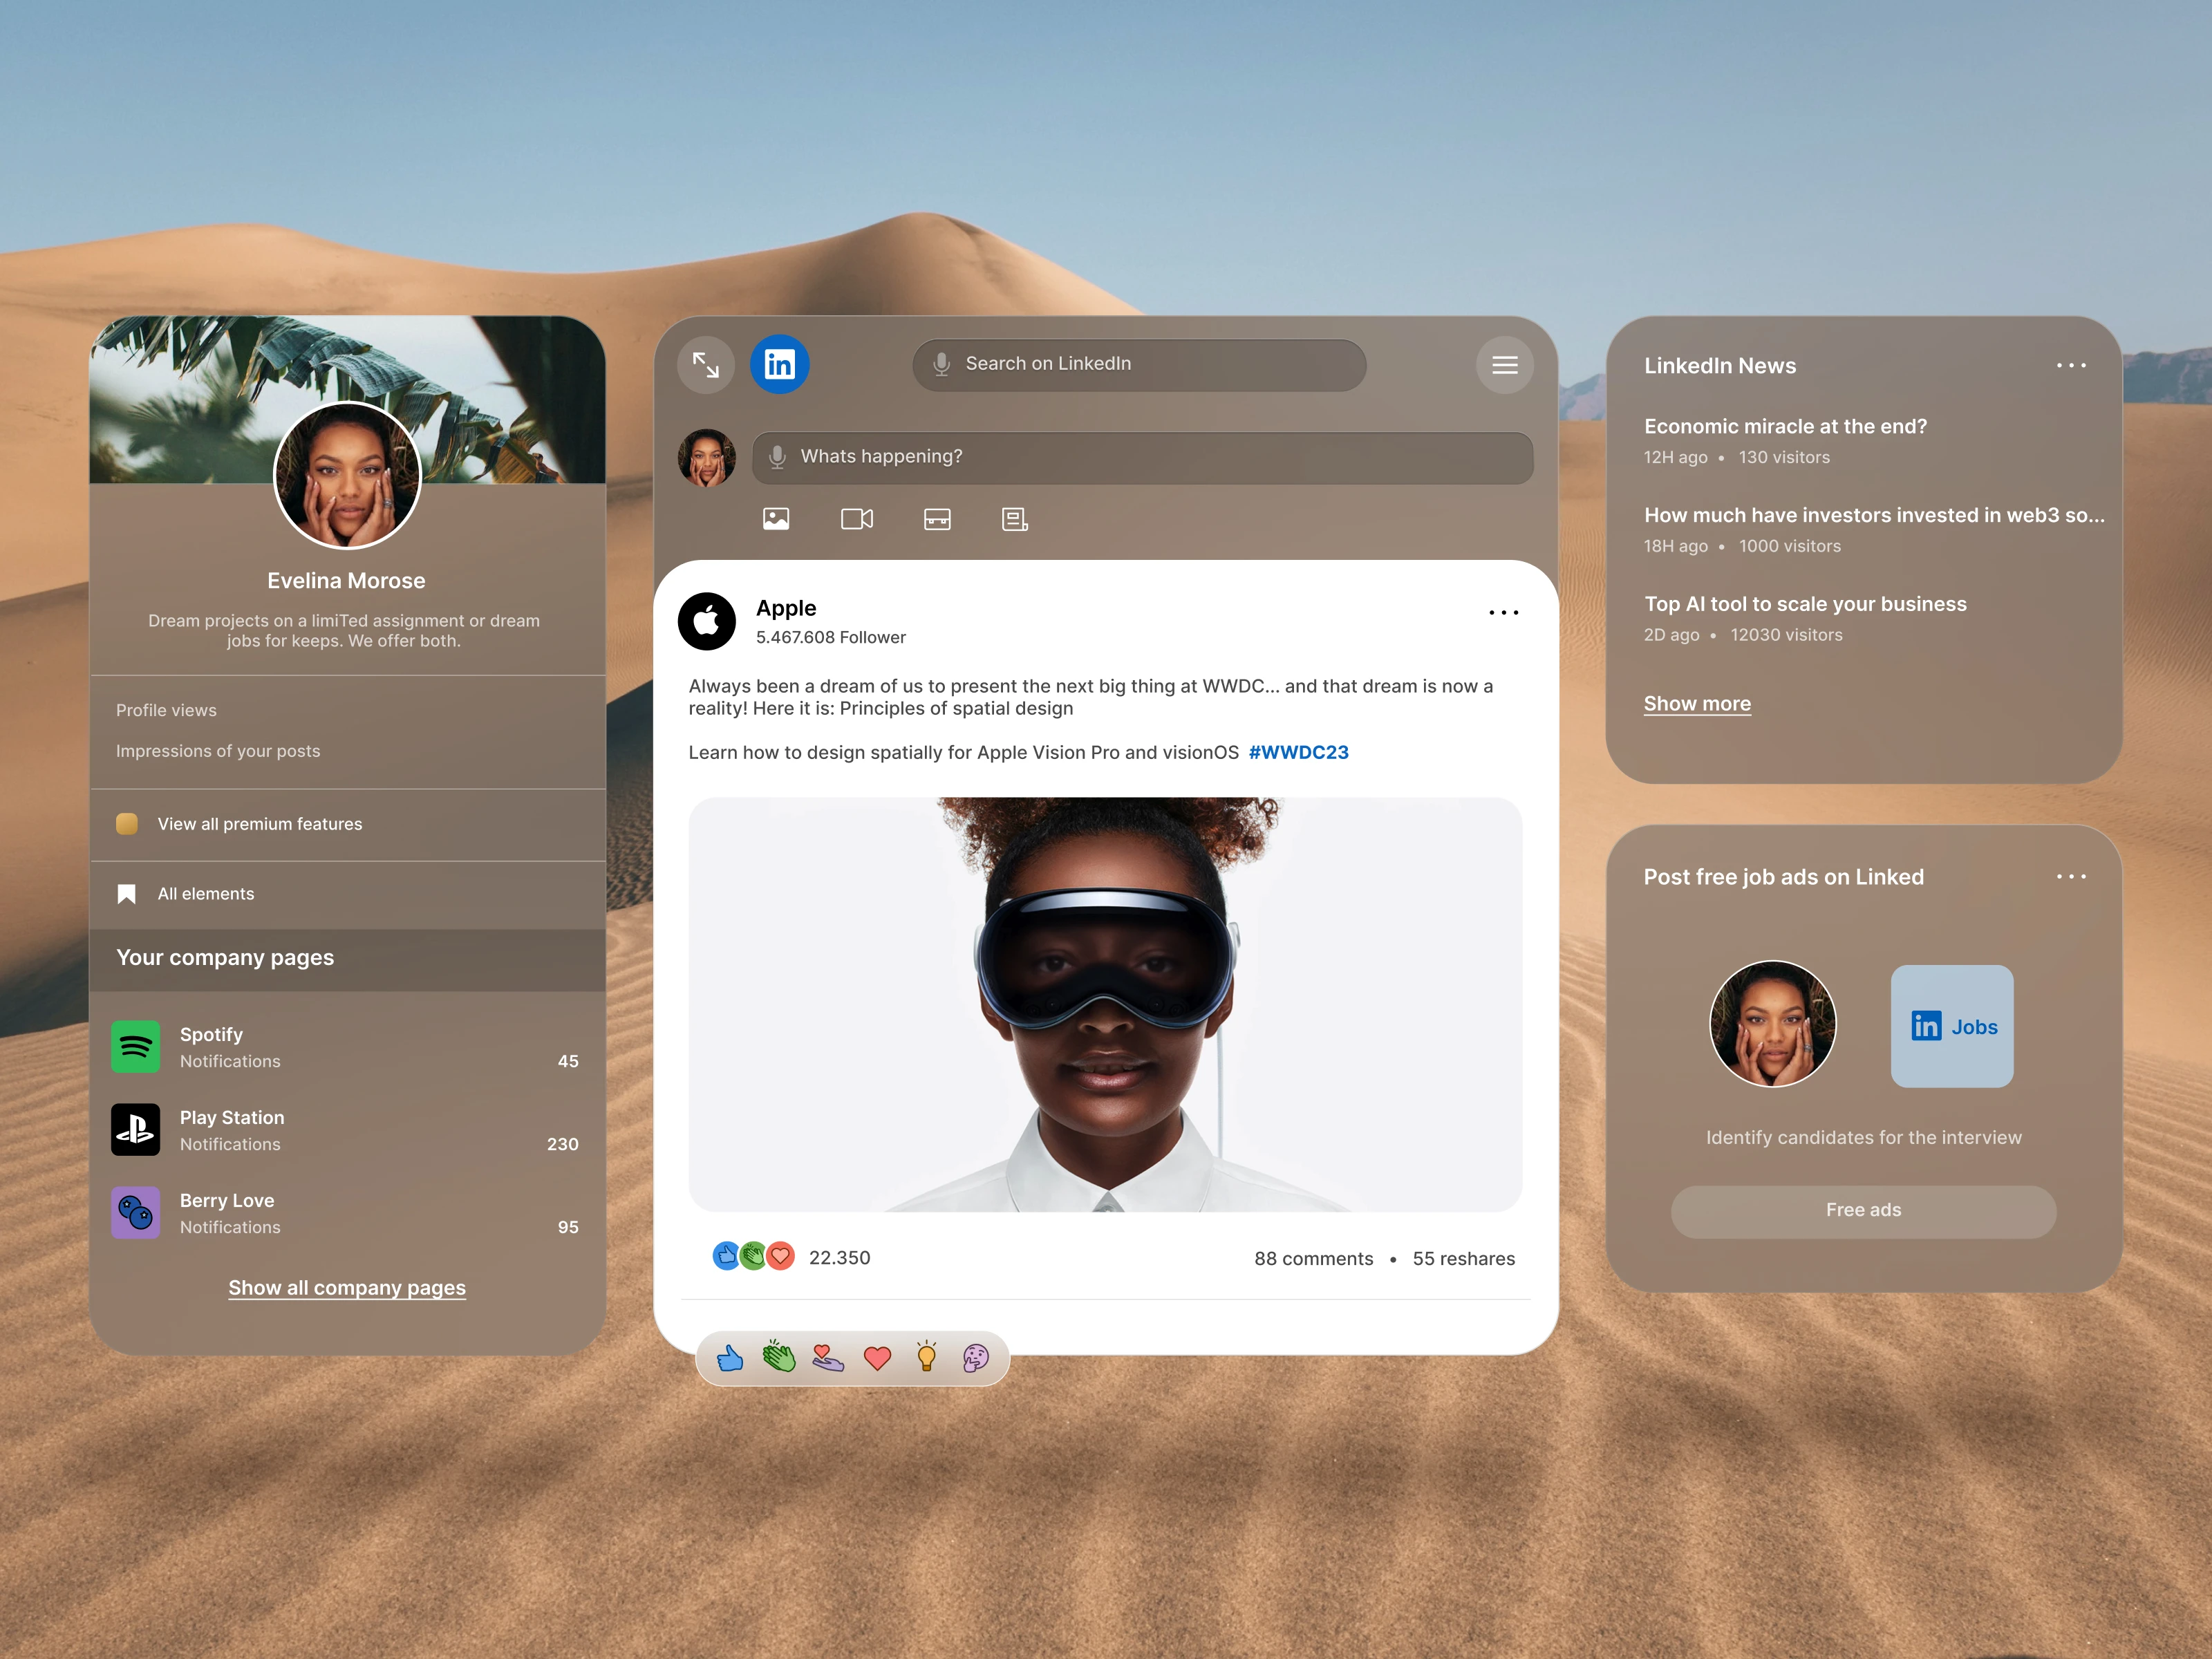Image resolution: width=2212 pixels, height=1659 pixels.
Task: Click Show all company pages link
Action: pos(347,1288)
